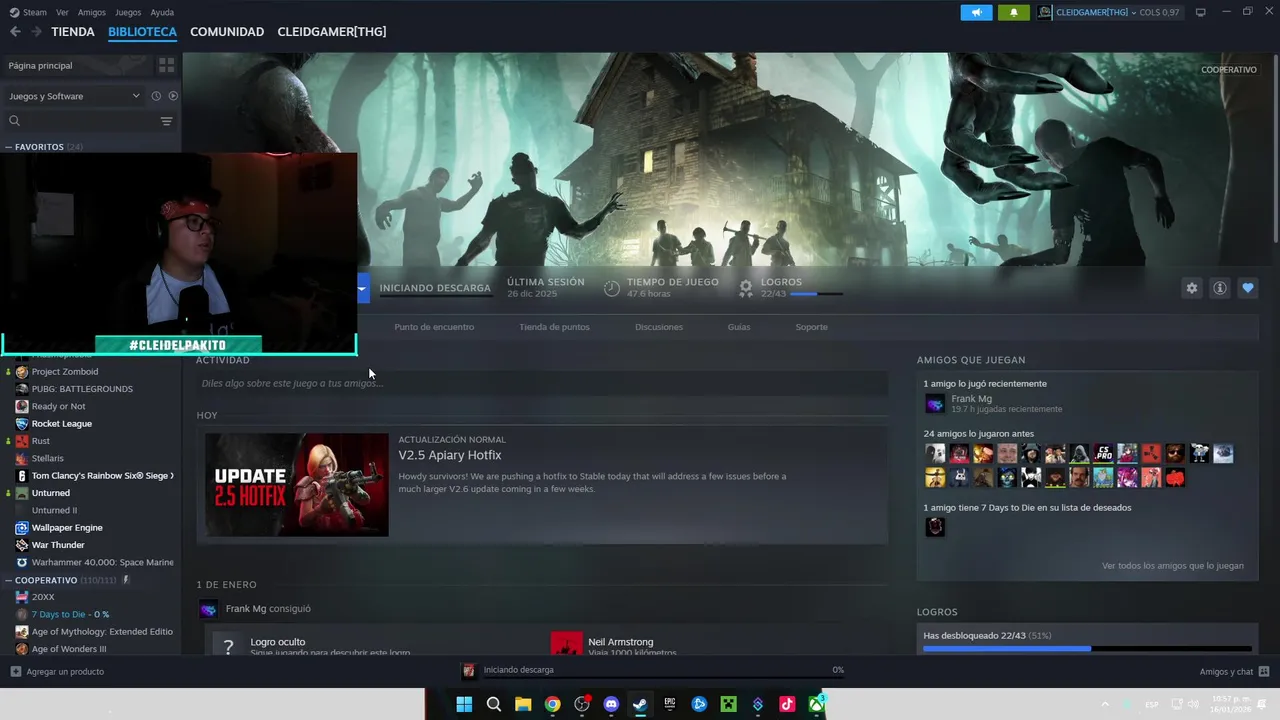The width and height of the screenshot is (1280, 720).
Task: Open the Soporte tab
Action: 811,327
